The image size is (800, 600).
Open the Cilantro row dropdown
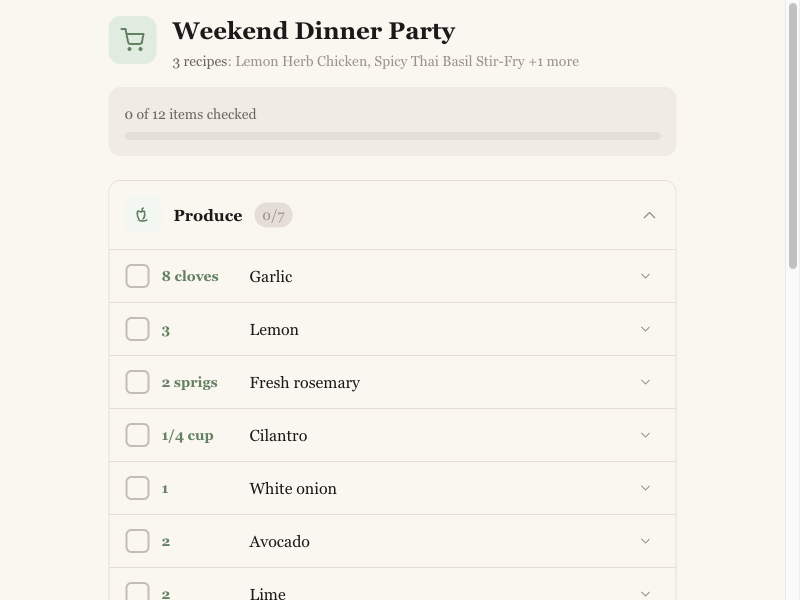tap(645, 435)
